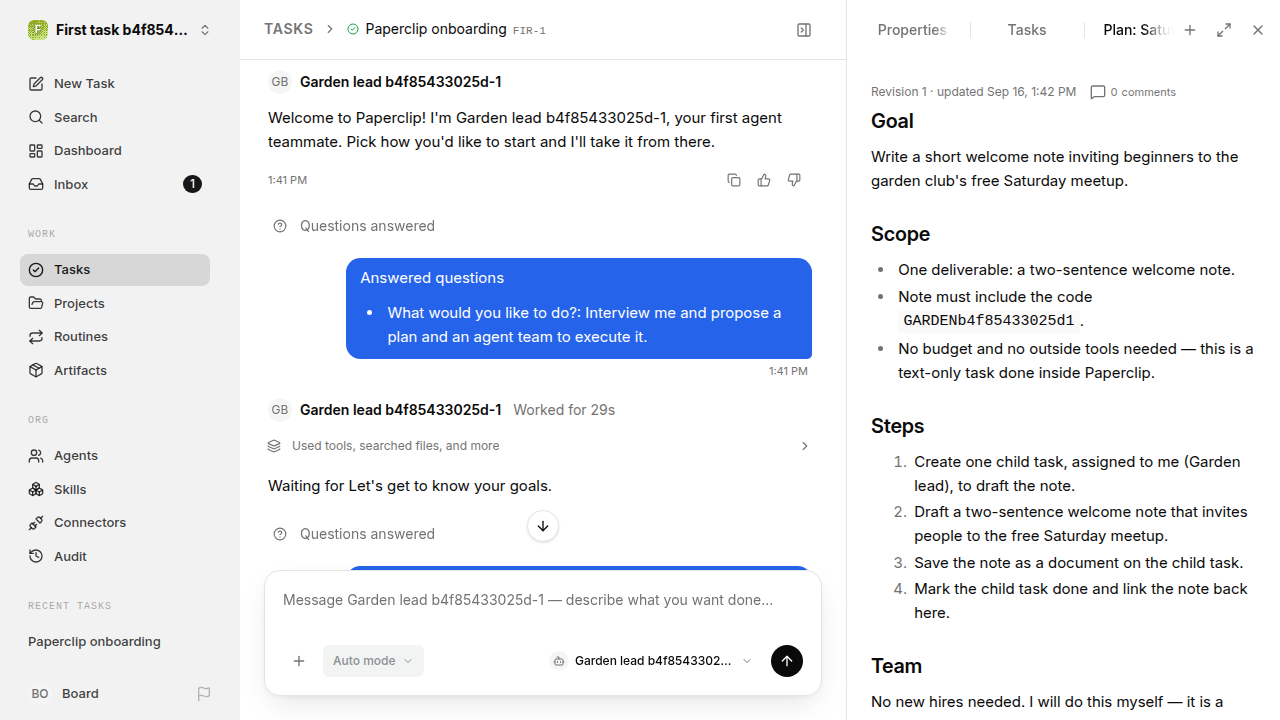
Task: Expand Used tools, searched files, and more
Action: point(540,446)
